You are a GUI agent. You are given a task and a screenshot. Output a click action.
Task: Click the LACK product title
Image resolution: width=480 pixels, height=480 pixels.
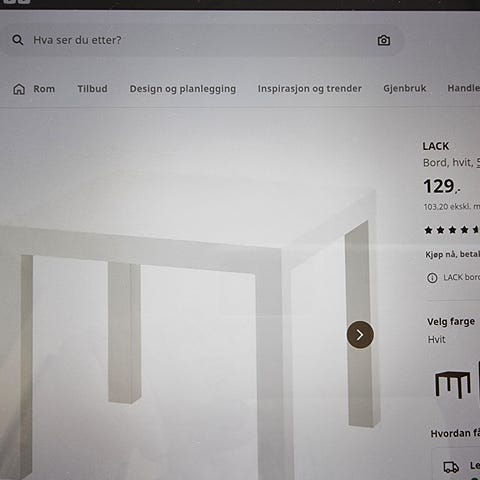[x=436, y=146]
